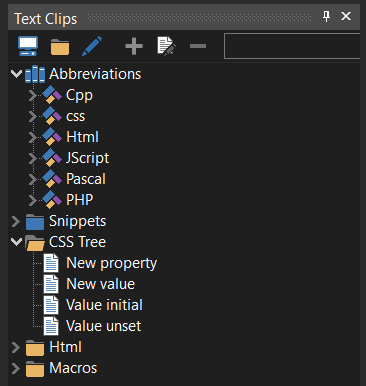Click the edit clip document icon
Image resolution: width=366 pixels, height=386 pixels.
pos(166,46)
